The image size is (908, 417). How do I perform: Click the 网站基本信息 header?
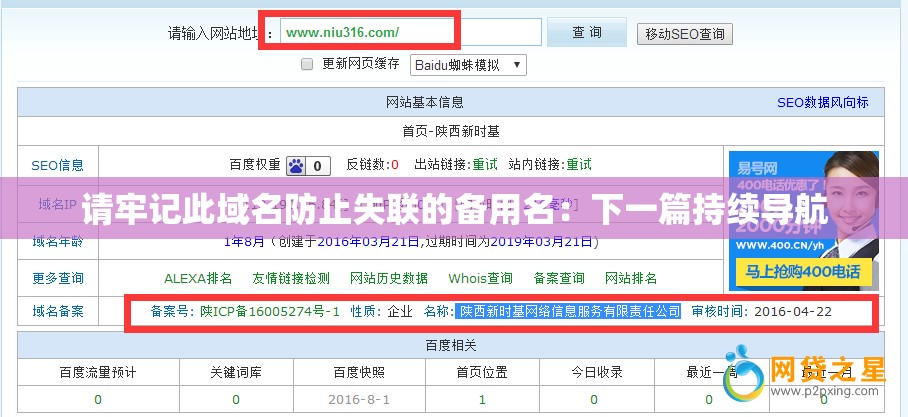(424, 103)
